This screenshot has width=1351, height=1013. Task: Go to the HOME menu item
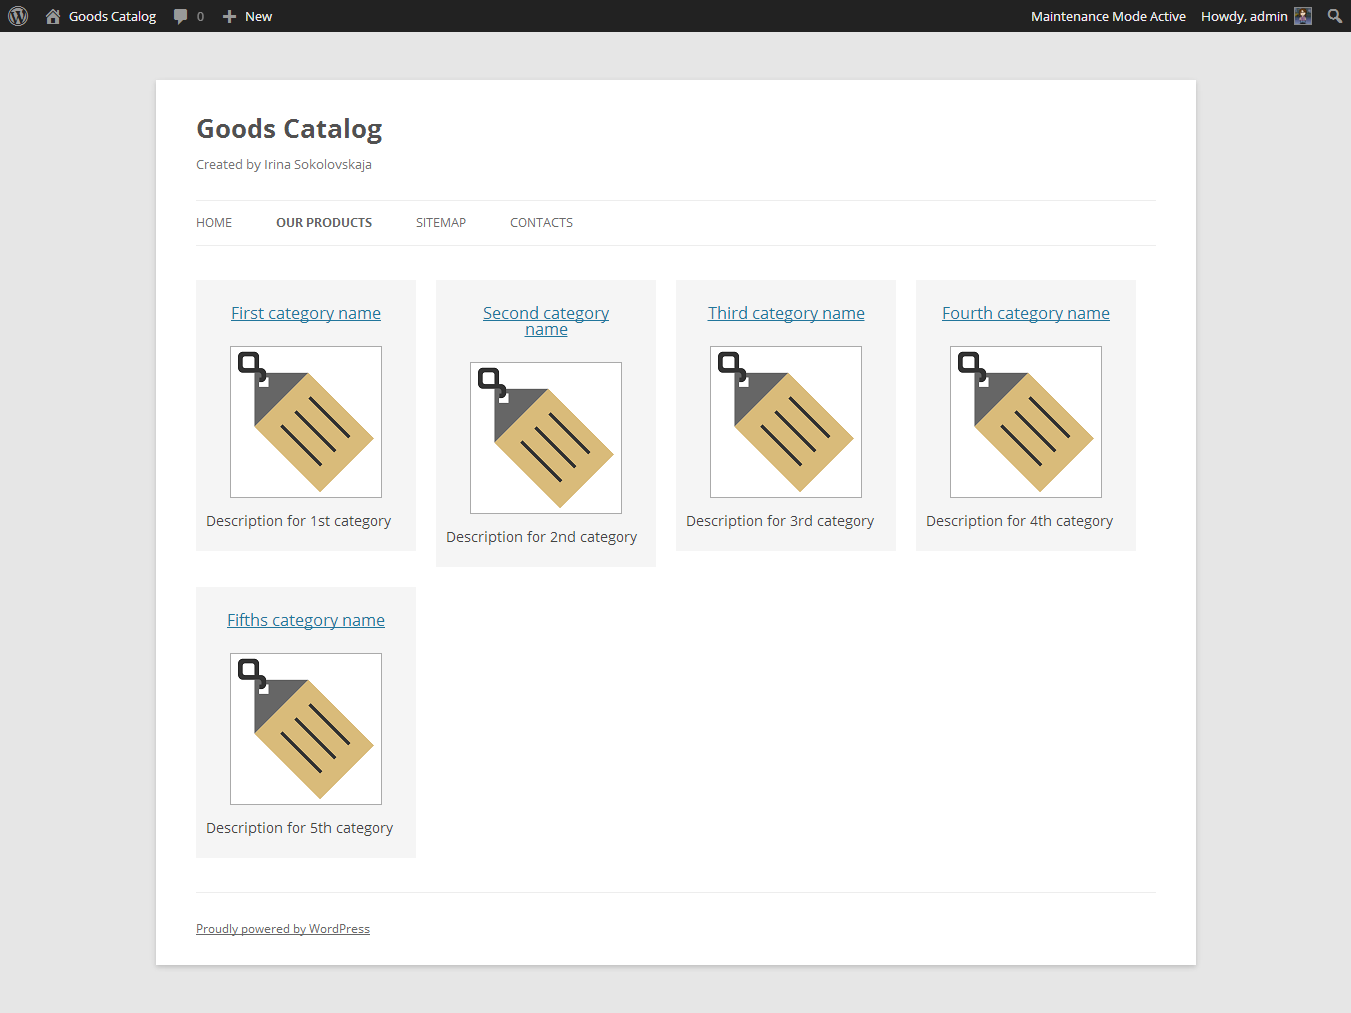point(214,223)
